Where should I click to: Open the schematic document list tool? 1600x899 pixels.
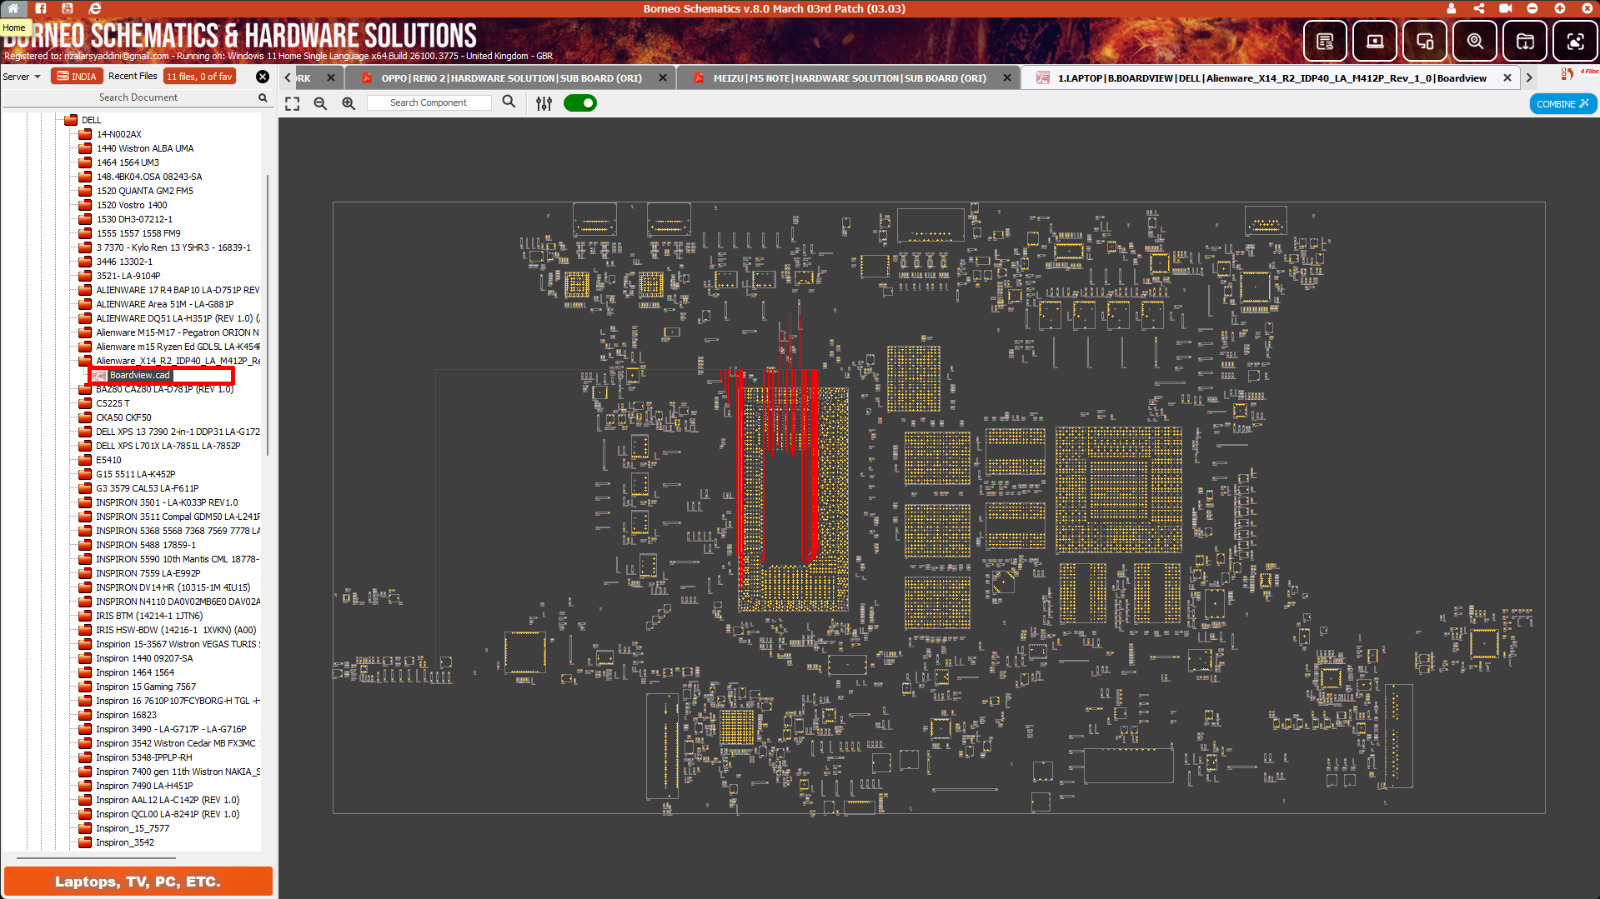pyautogui.click(x=1325, y=41)
